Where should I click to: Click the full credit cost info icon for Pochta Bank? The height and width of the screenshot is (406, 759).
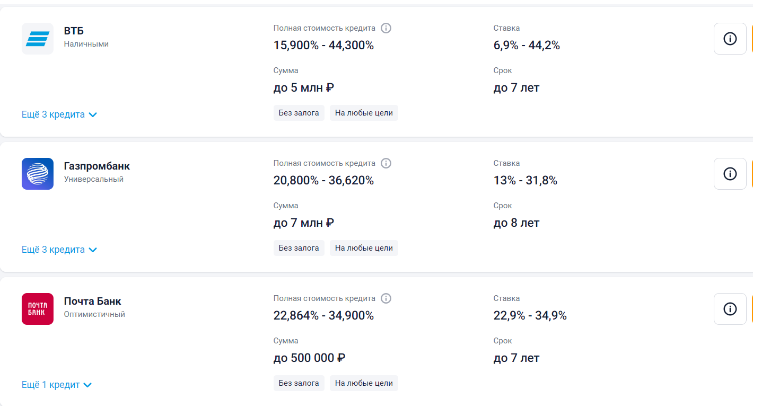[386, 298]
